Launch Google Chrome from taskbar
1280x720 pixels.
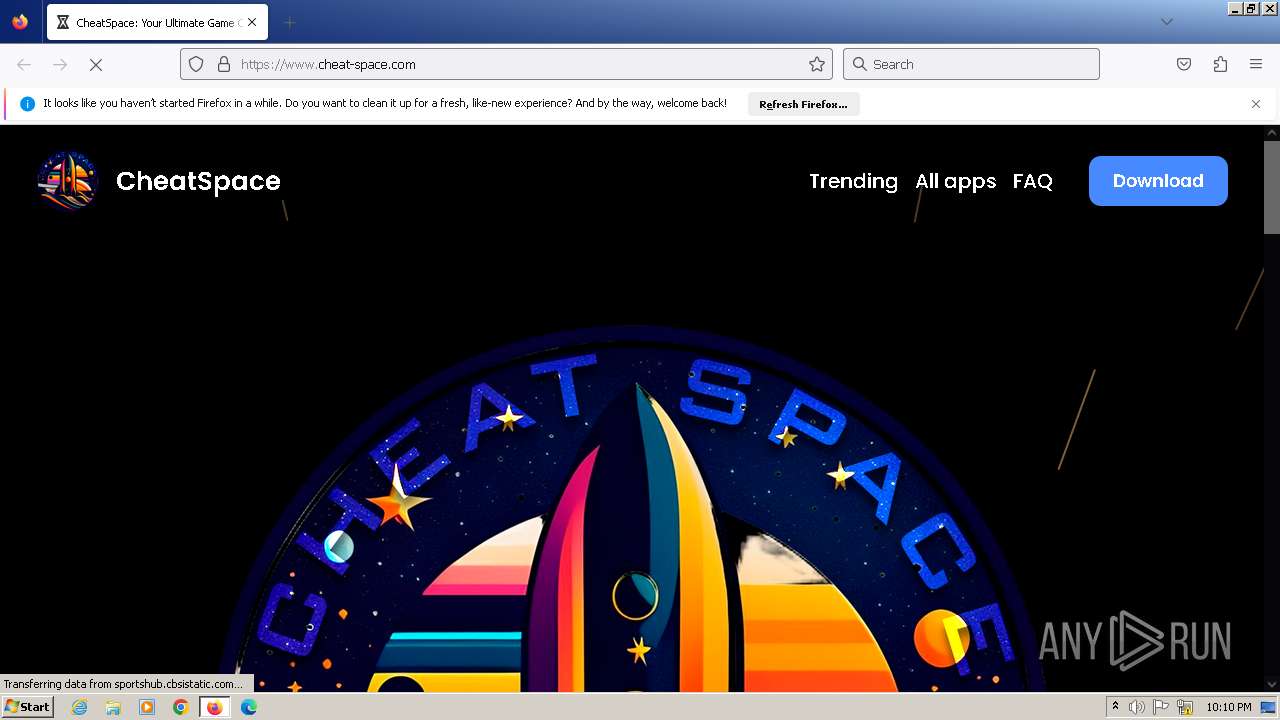tap(181, 707)
